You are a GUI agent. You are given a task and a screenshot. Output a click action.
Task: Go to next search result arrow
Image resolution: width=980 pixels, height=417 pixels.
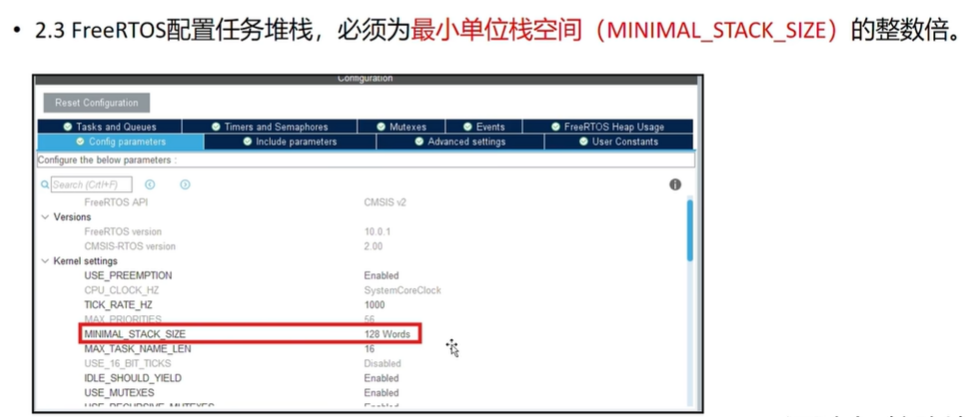point(185,184)
